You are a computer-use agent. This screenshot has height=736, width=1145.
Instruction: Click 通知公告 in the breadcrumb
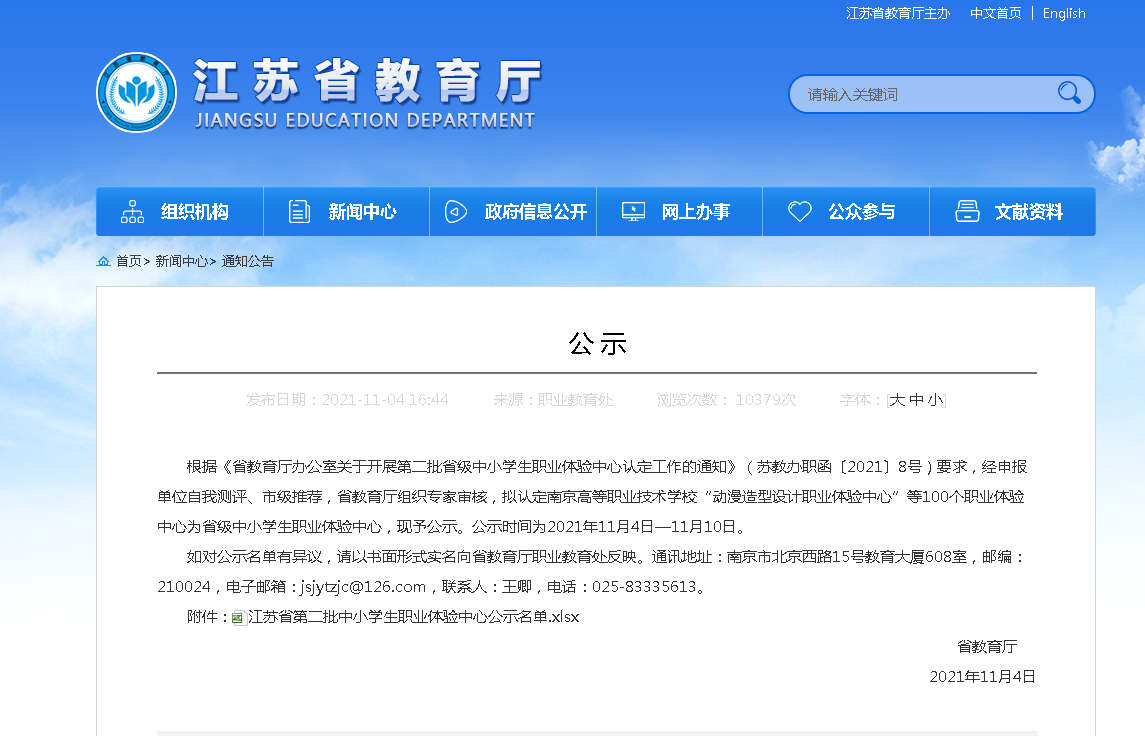[x=248, y=261]
